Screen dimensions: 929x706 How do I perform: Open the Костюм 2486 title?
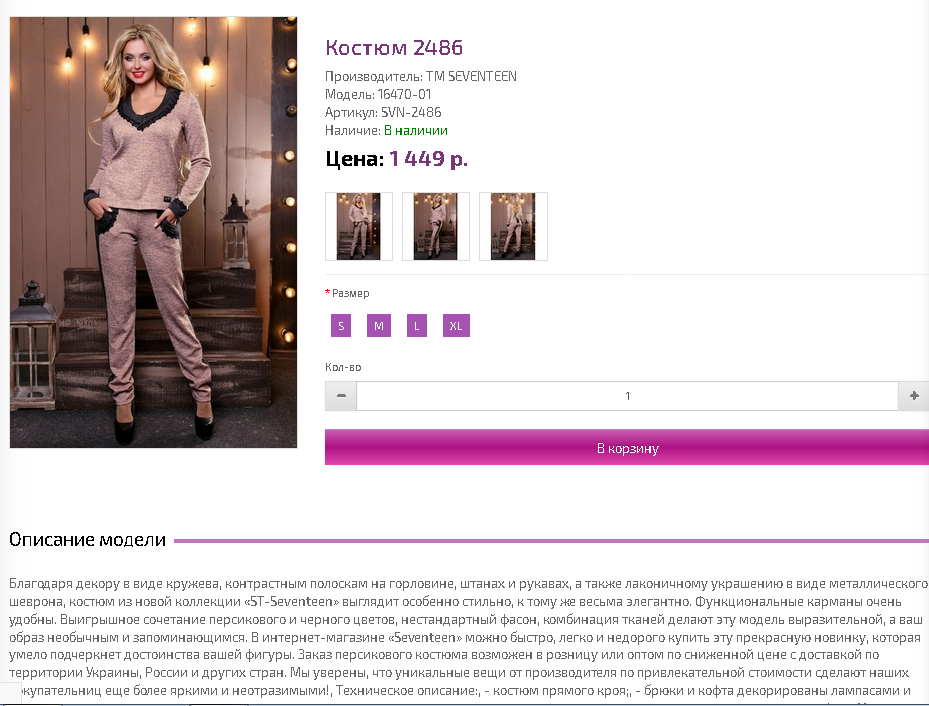[x=394, y=47]
